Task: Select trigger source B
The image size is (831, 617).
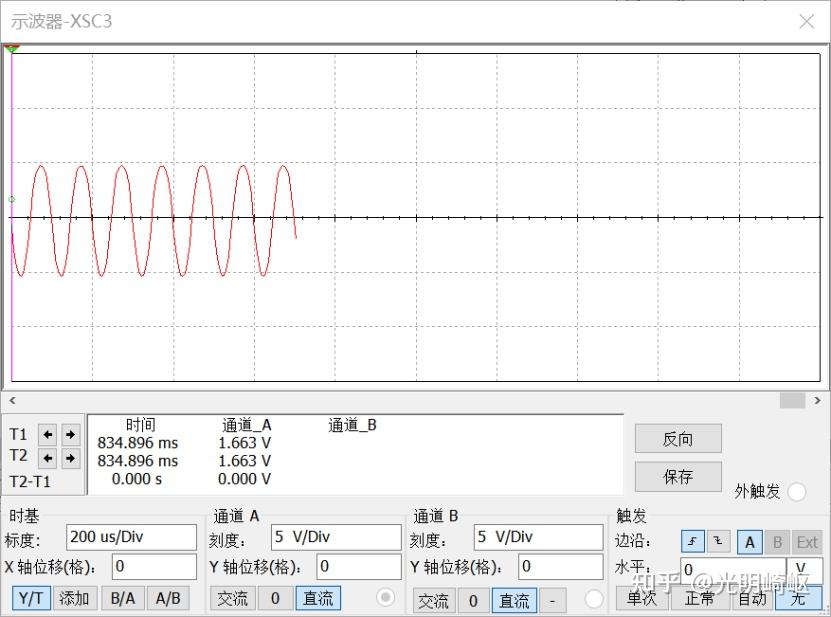Action: [x=777, y=542]
